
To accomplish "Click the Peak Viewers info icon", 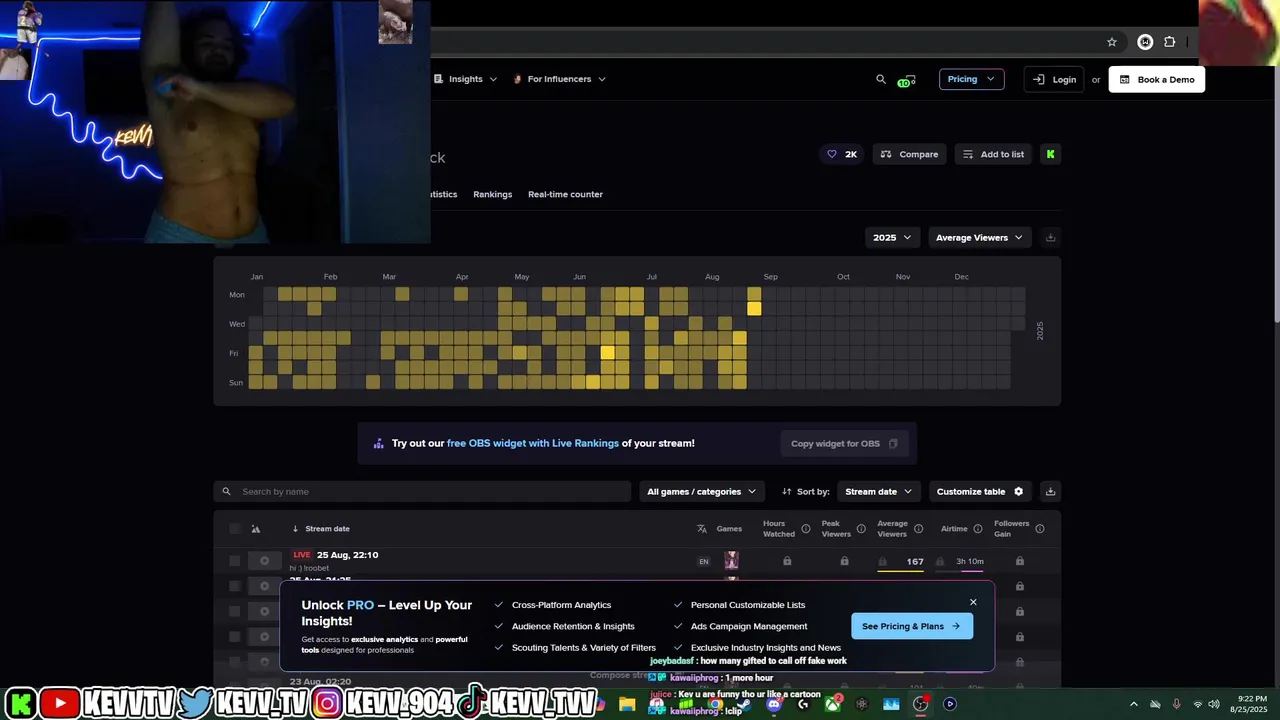I will (860, 529).
